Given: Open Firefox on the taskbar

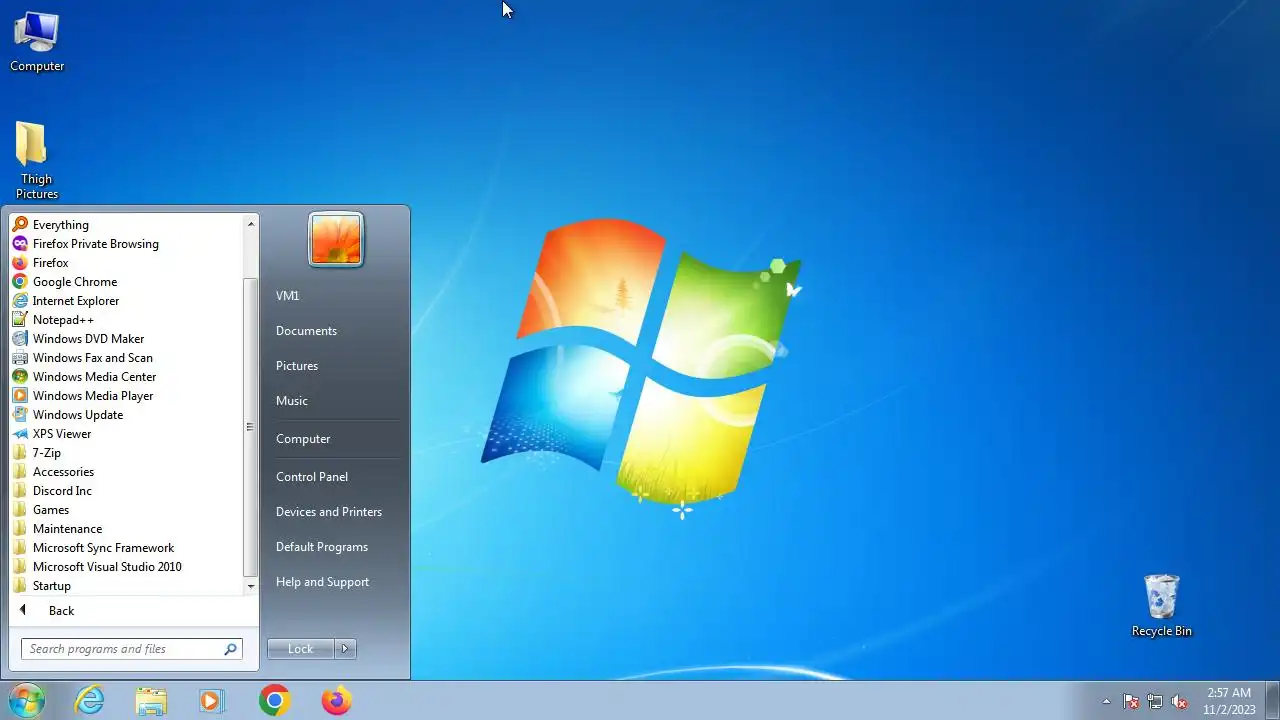Looking at the screenshot, I should [x=336, y=701].
